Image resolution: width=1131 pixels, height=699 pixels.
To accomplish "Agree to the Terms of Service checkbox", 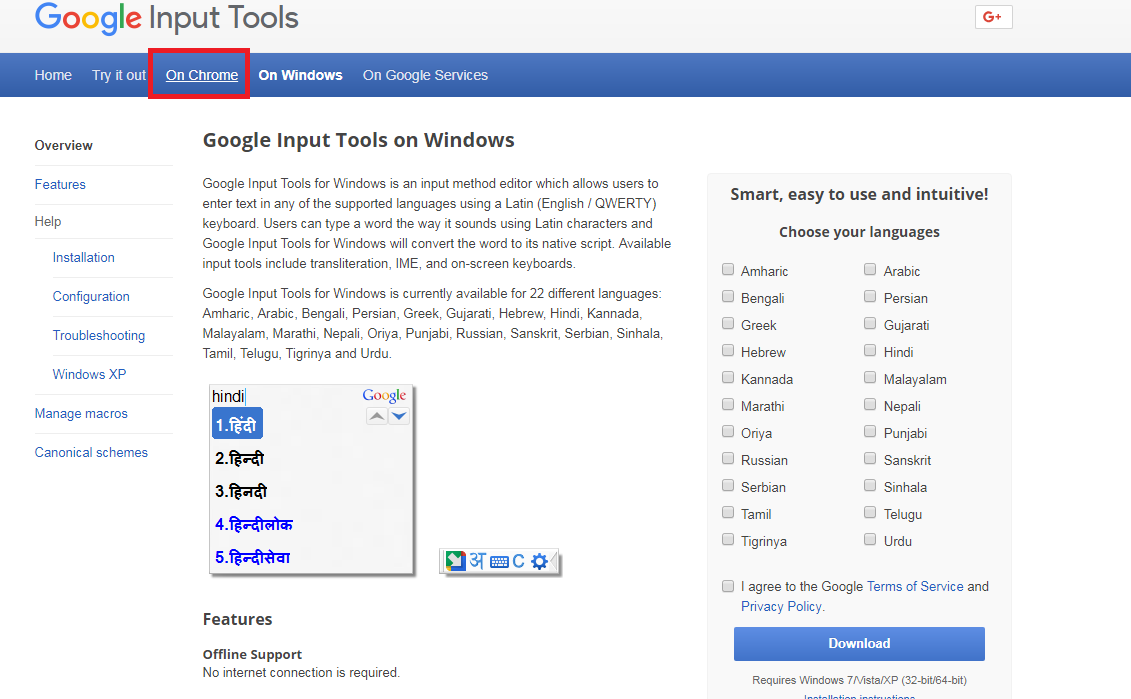I will click(x=728, y=586).
